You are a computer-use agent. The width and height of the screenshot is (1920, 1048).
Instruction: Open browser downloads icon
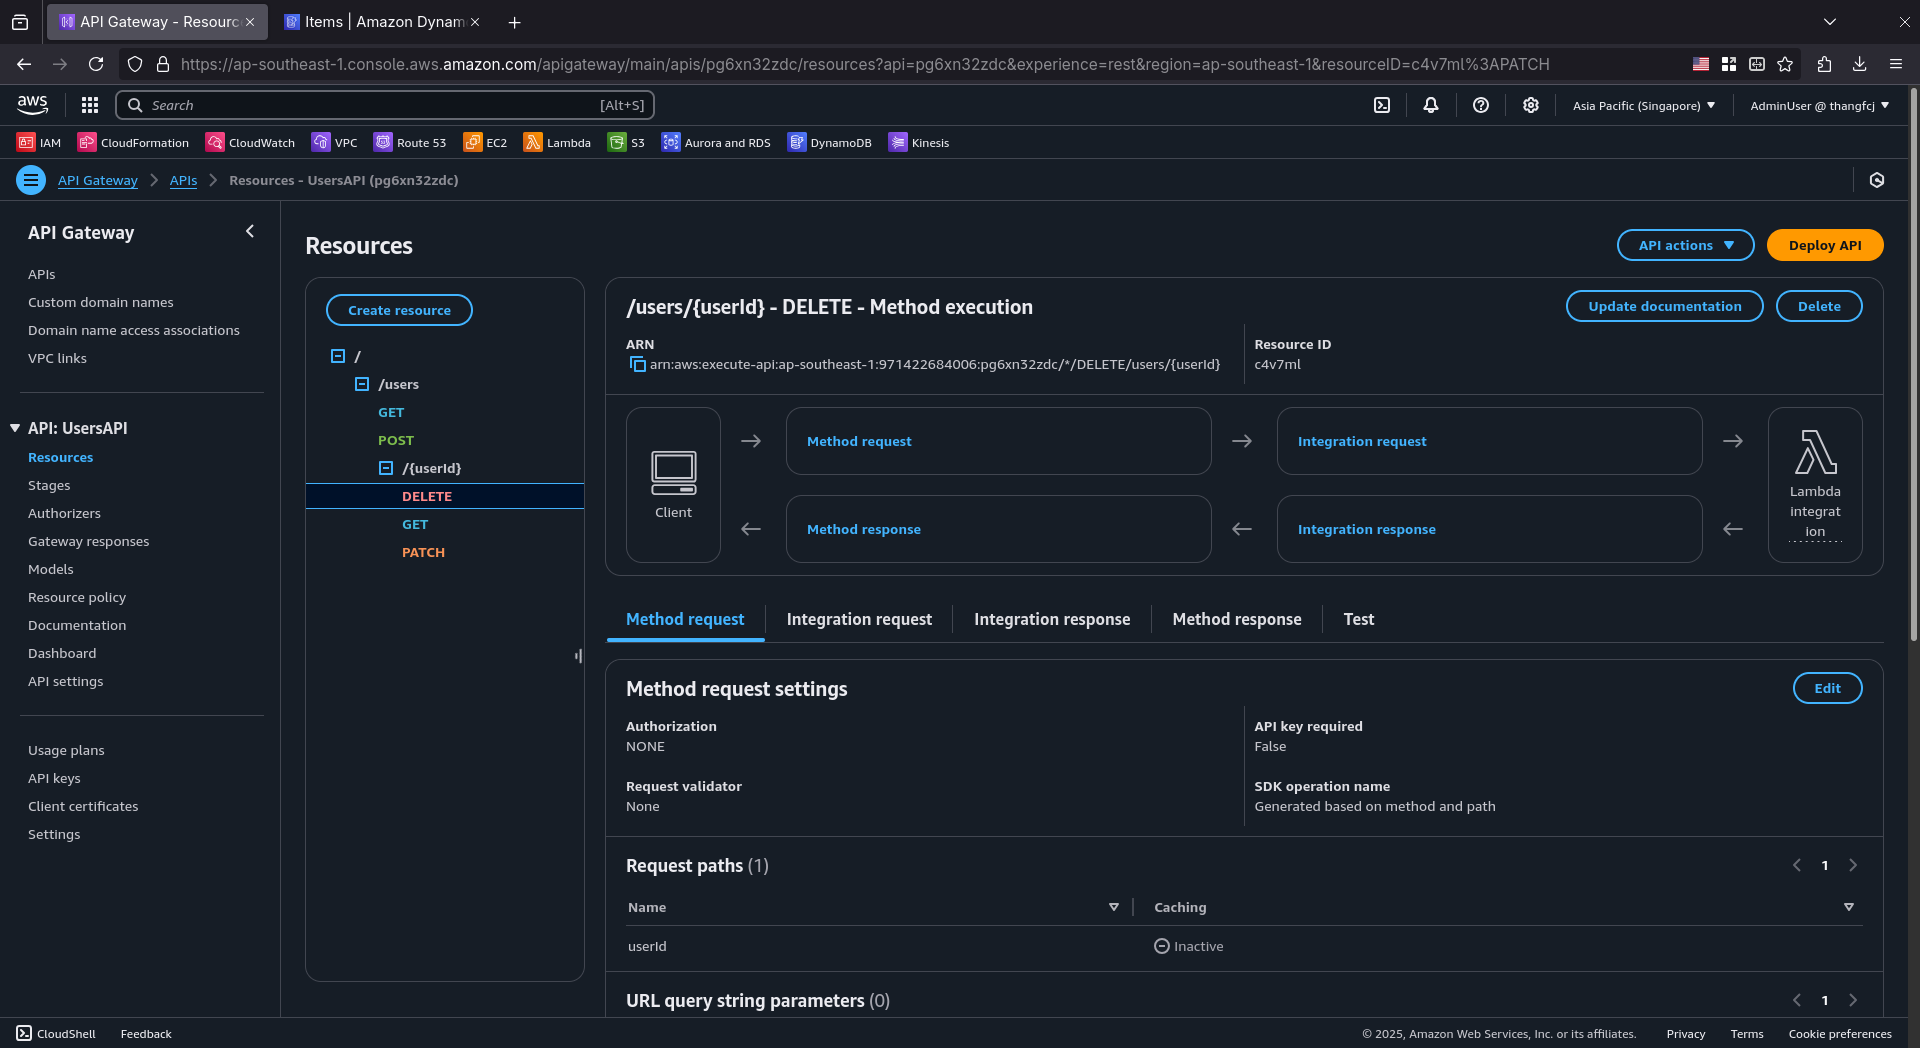point(1859,64)
